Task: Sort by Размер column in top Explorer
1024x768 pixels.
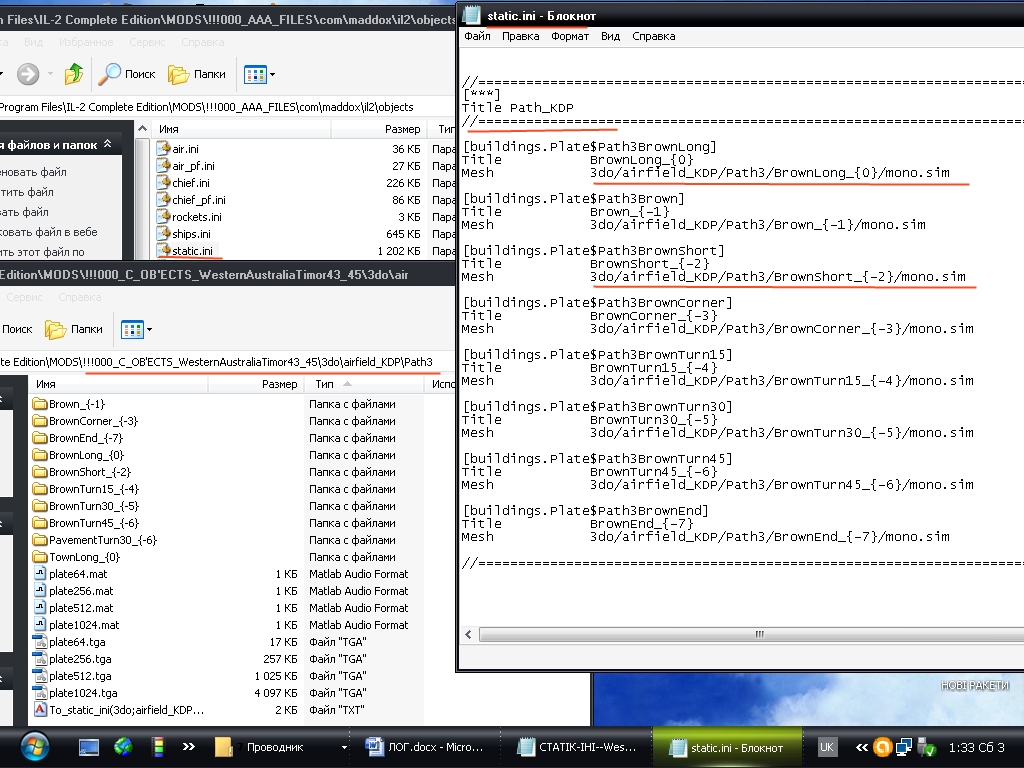Action: 379,129
